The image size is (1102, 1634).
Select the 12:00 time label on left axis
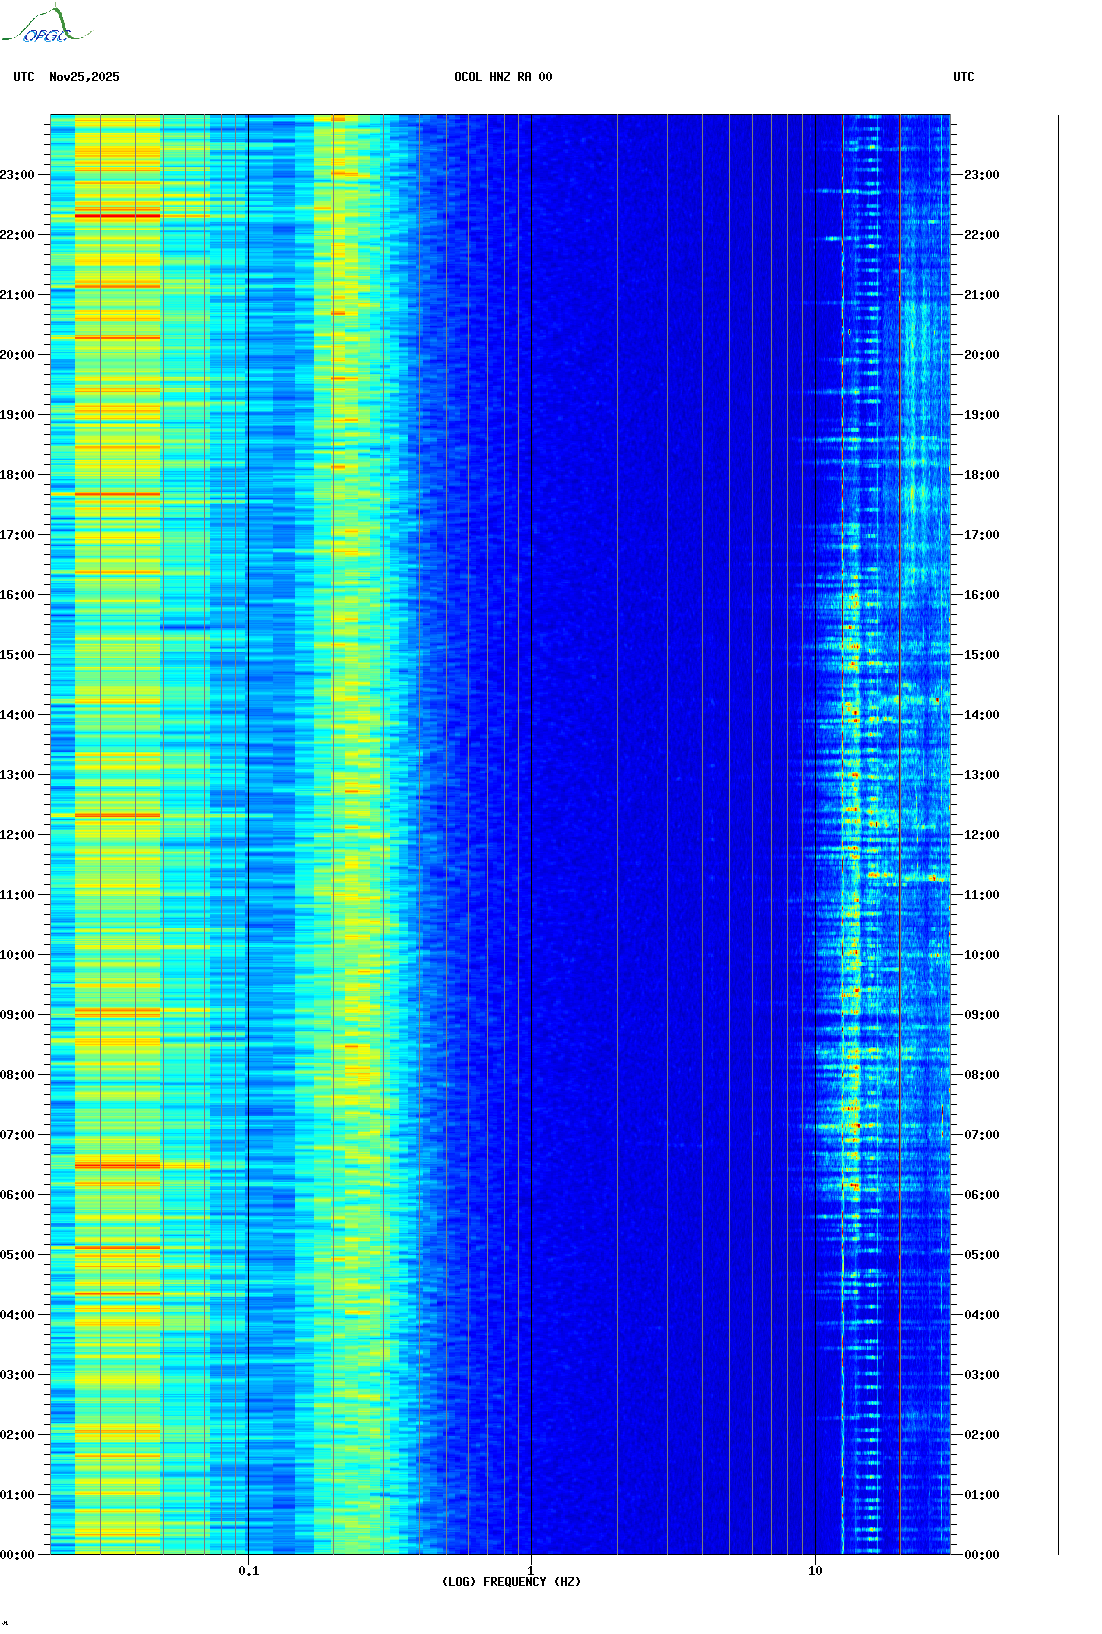(17, 835)
